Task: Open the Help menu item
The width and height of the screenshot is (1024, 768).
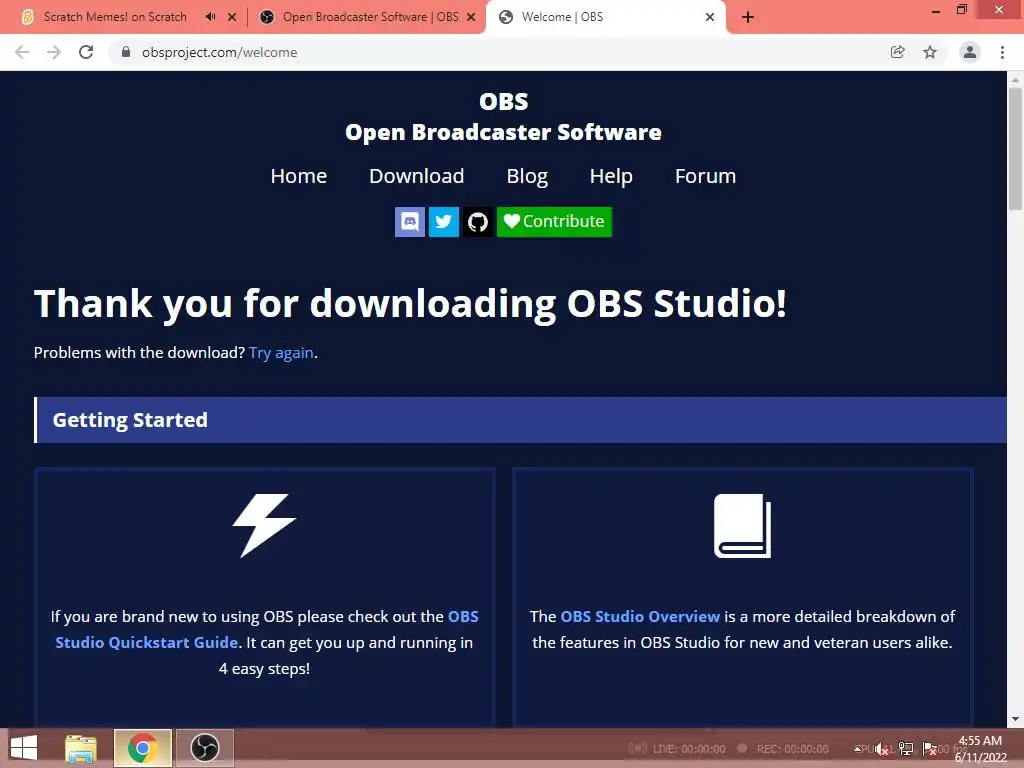Action: point(611,176)
